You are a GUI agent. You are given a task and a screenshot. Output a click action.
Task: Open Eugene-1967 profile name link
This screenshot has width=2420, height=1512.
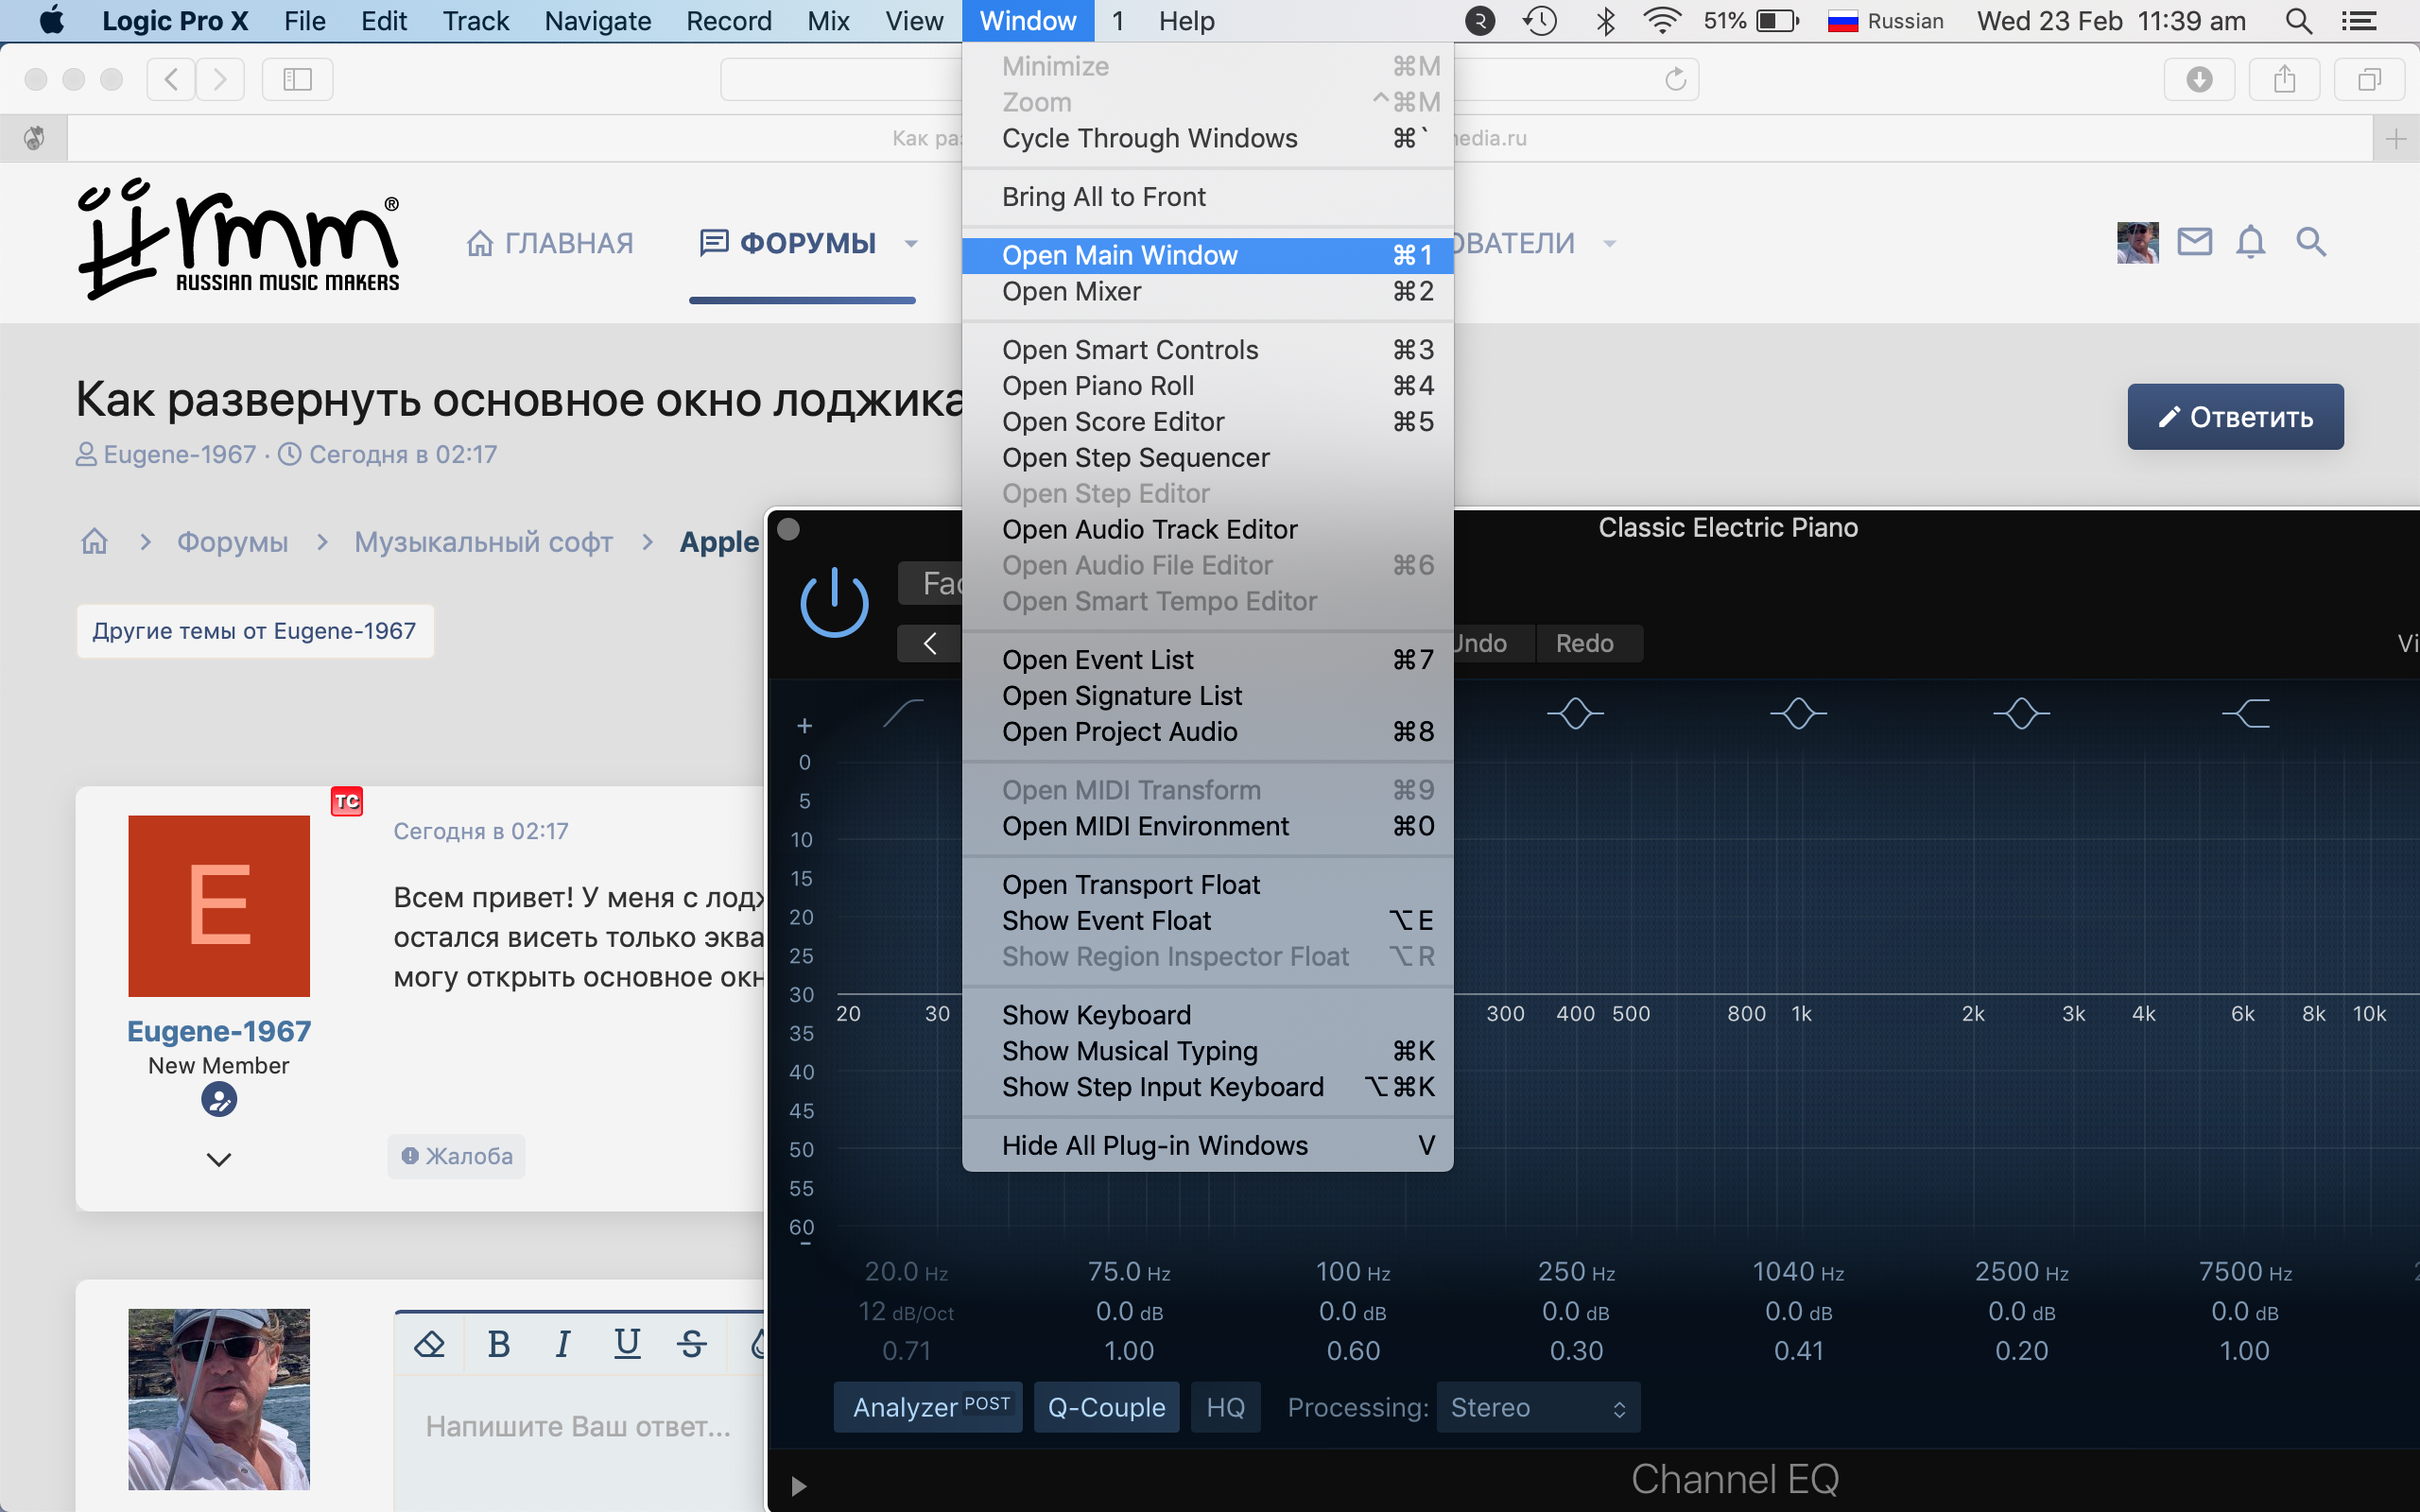(x=219, y=1031)
